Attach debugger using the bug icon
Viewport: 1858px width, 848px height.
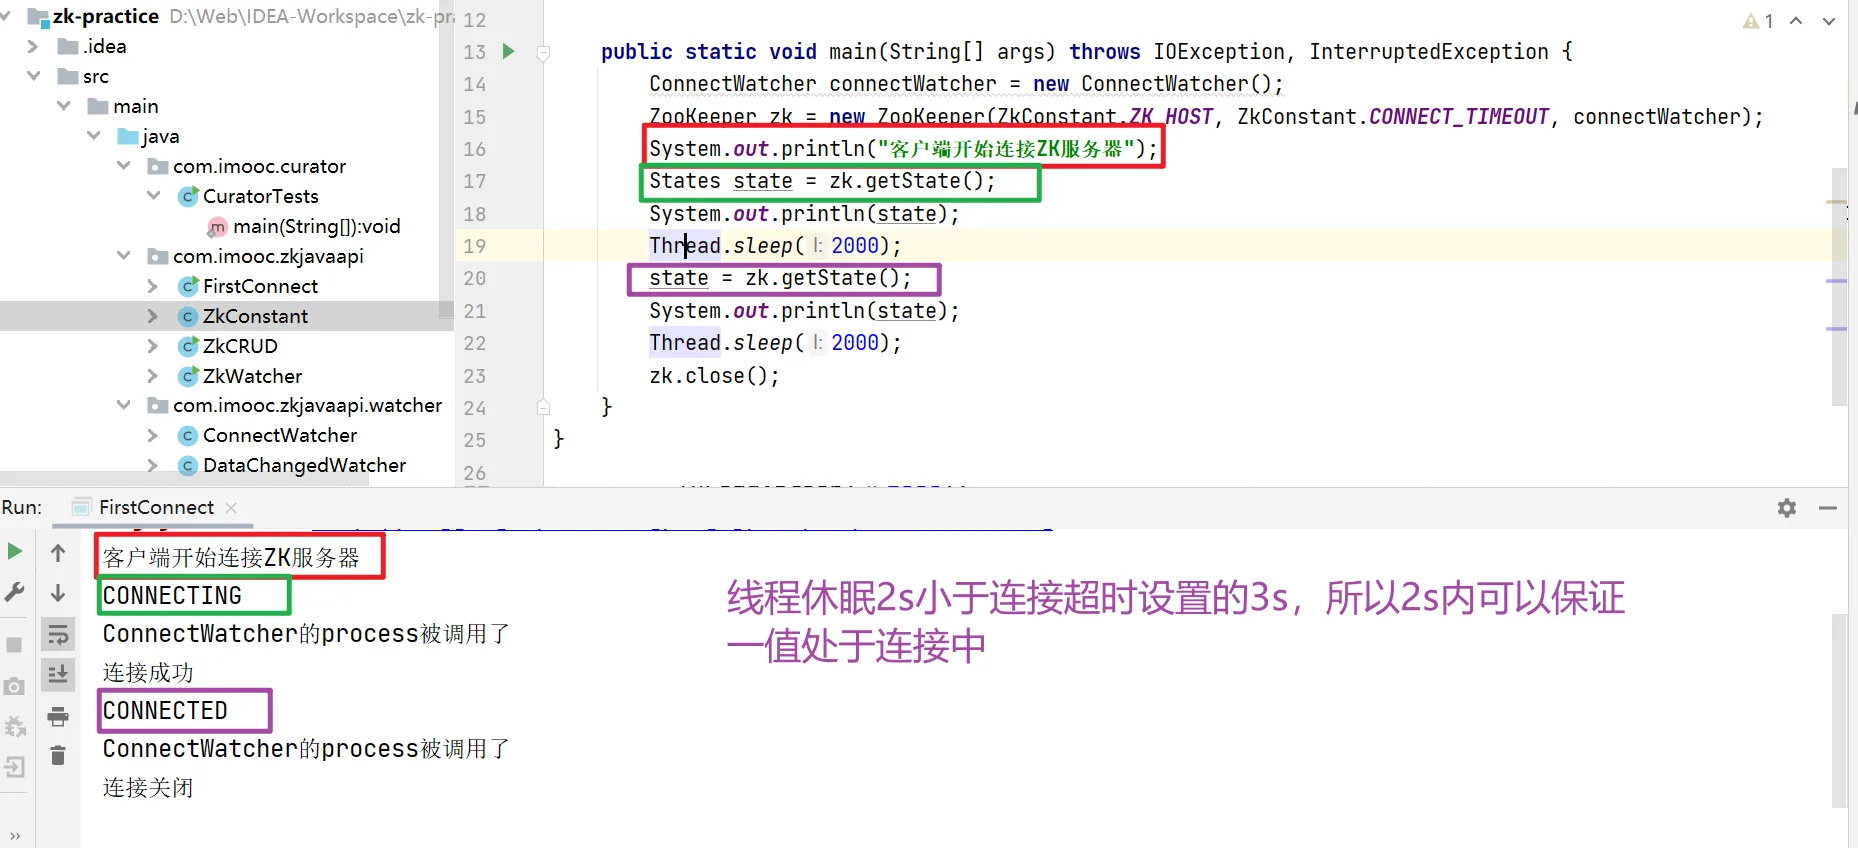point(15,727)
